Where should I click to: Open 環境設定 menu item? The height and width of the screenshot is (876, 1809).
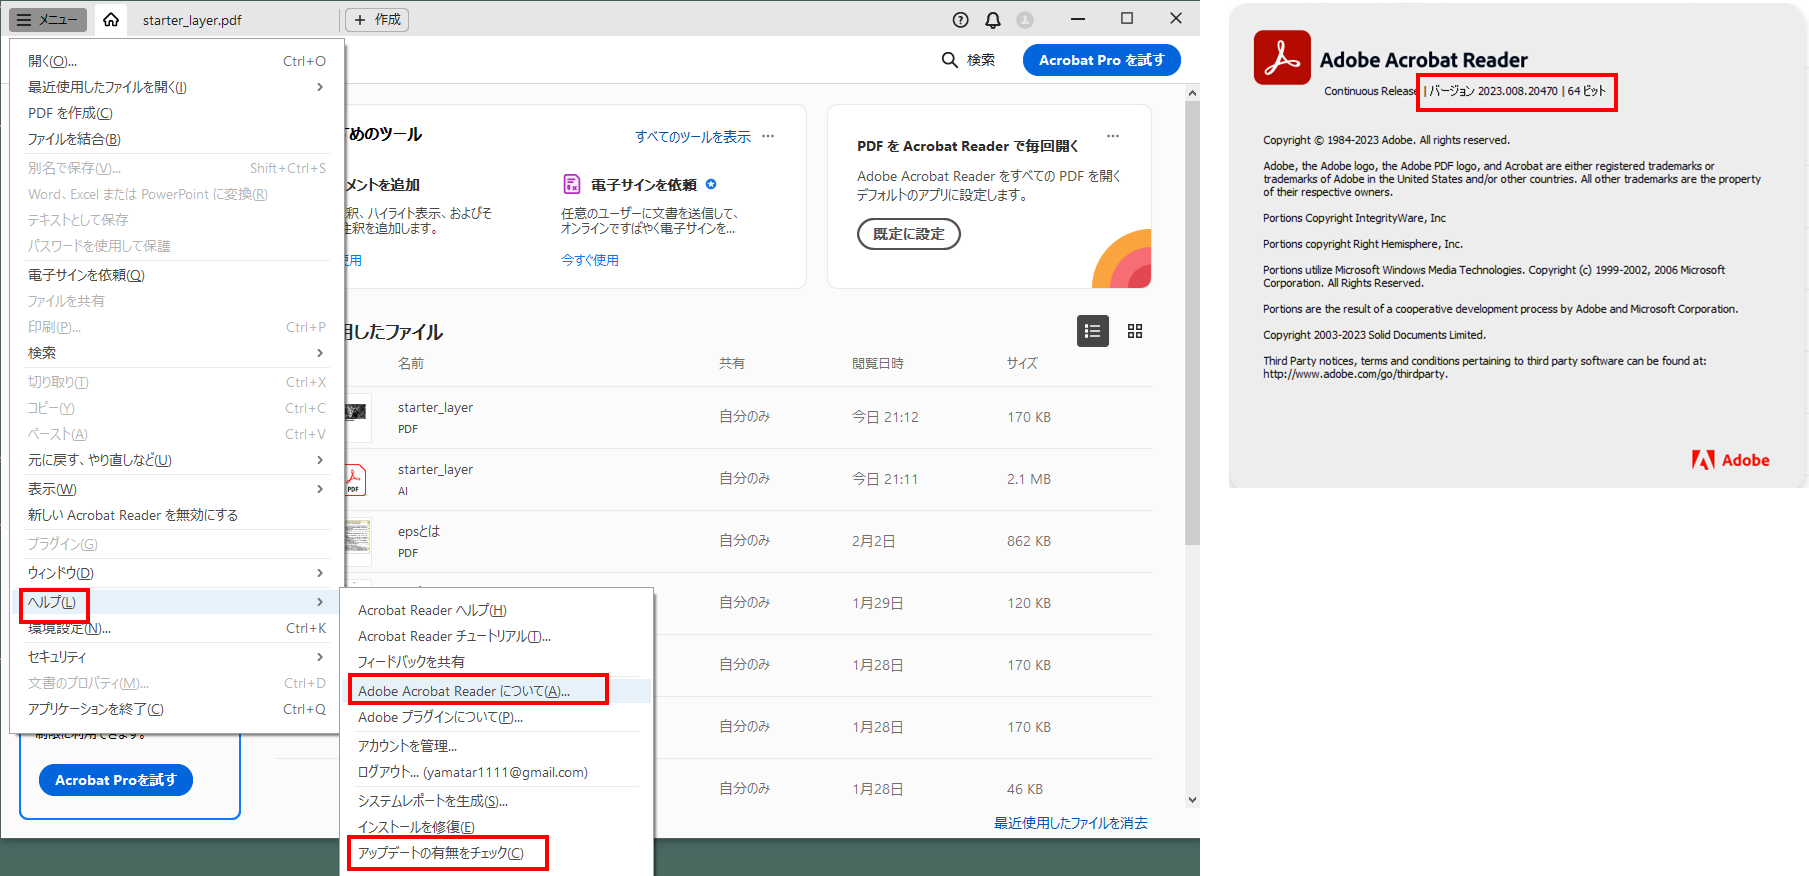coord(177,628)
